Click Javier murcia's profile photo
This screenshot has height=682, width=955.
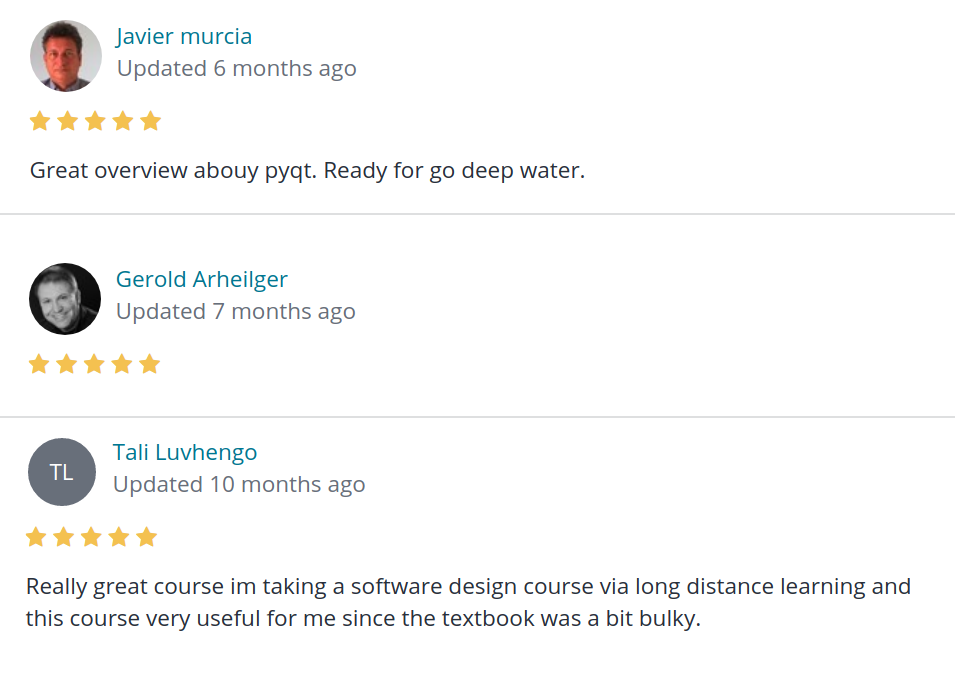tap(66, 56)
